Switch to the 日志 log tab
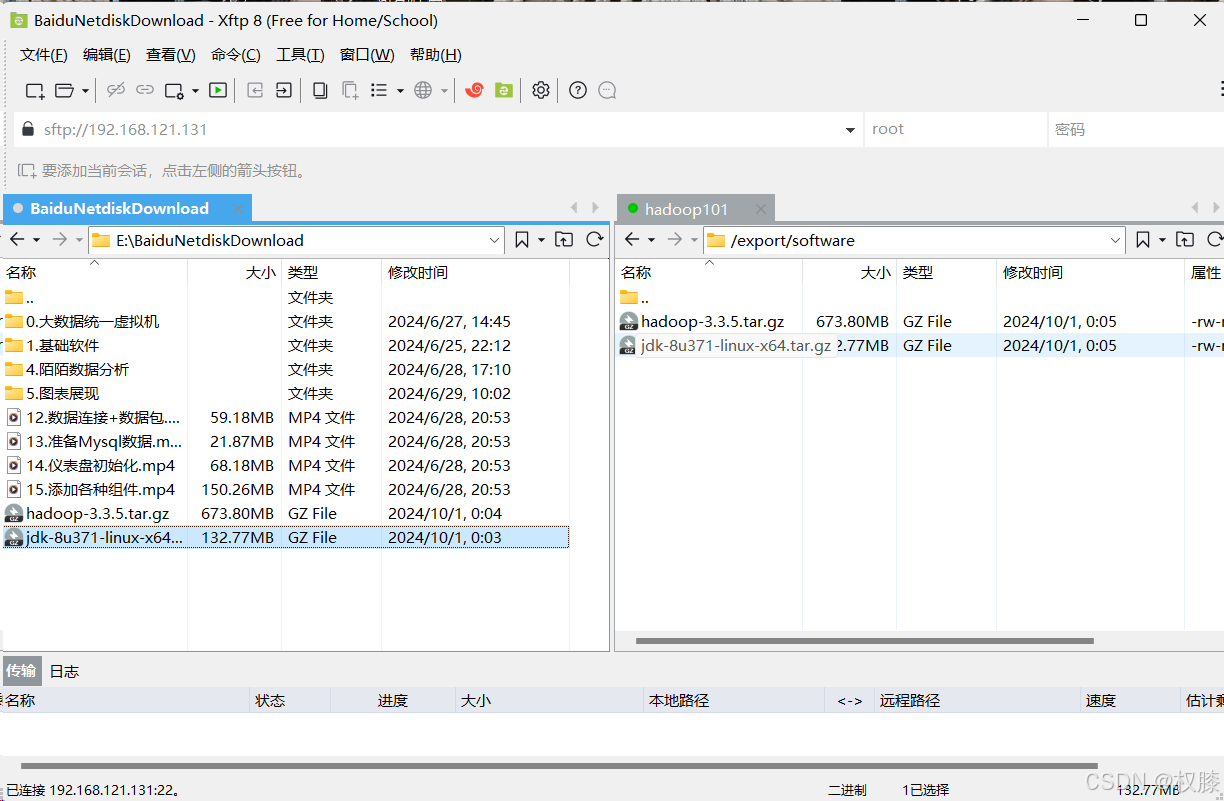This screenshot has height=801, width=1224. pyautogui.click(x=64, y=671)
